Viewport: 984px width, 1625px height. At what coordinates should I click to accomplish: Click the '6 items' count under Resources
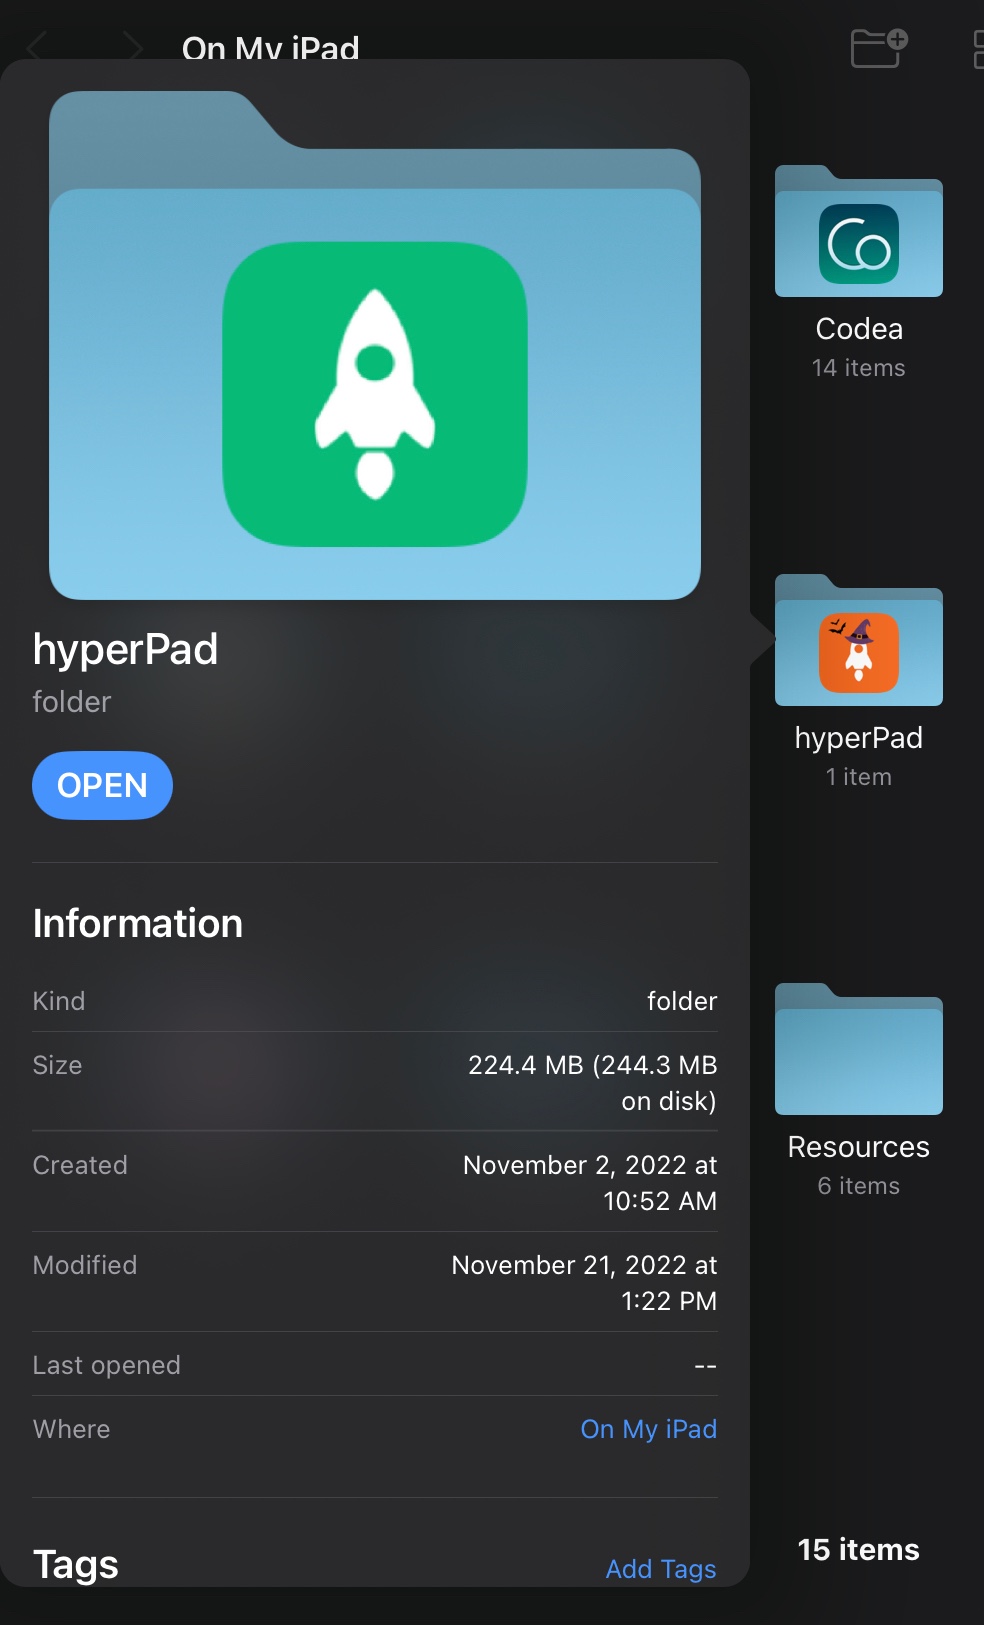tap(859, 1186)
